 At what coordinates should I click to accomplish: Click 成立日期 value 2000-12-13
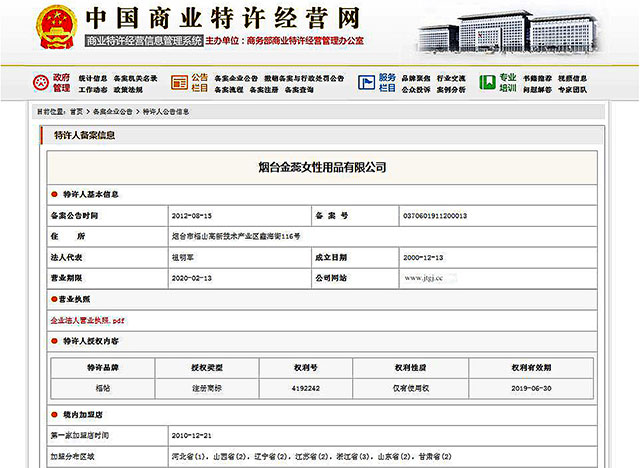tap(423, 258)
